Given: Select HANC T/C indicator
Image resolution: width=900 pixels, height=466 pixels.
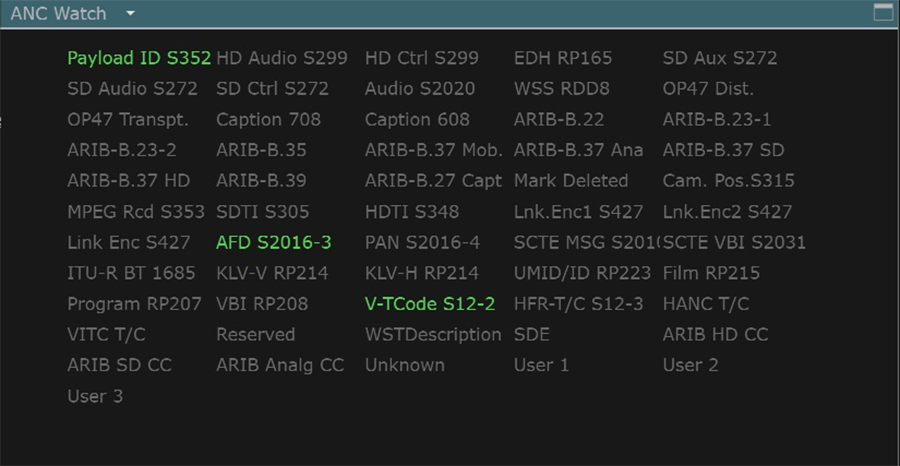Looking at the screenshot, I should 706,304.
